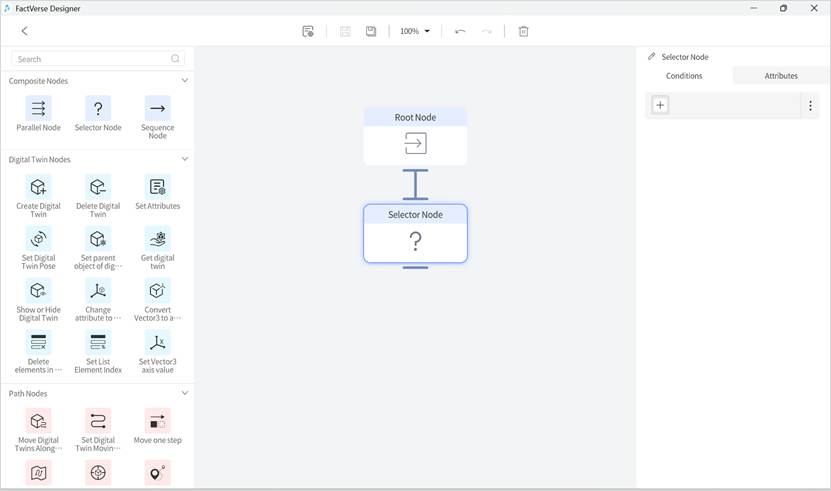The width and height of the screenshot is (831, 491).
Task: Add a new condition with plus button
Action: click(660, 105)
